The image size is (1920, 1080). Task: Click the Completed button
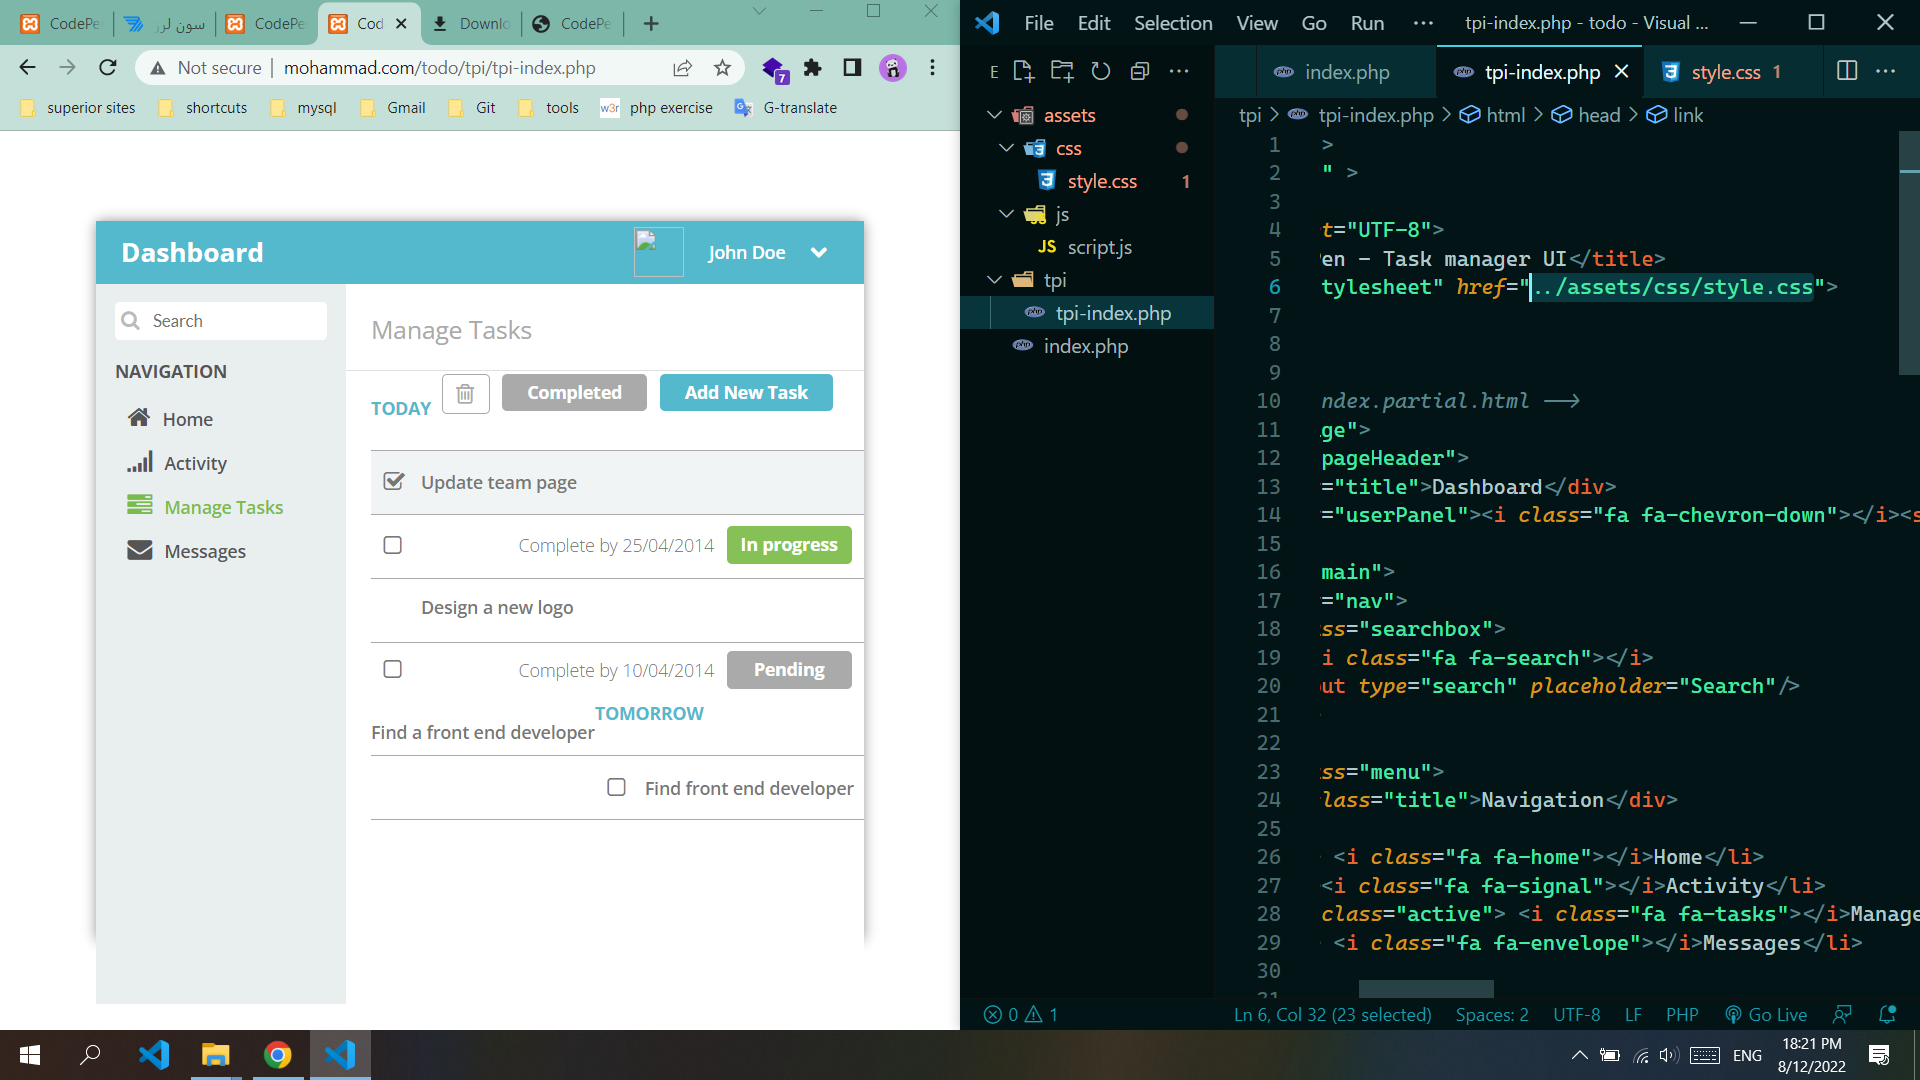coord(574,392)
